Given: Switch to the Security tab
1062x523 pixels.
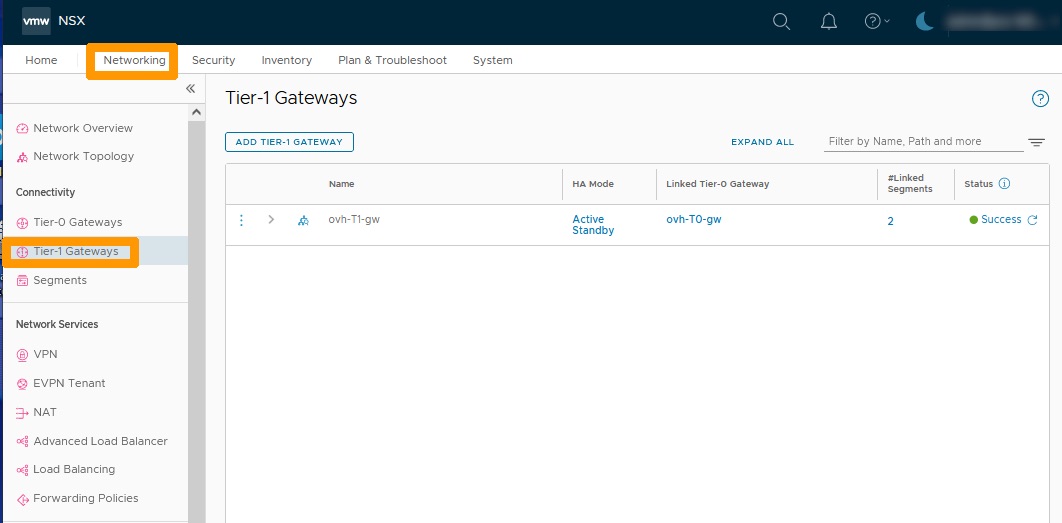Looking at the screenshot, I should pos(213,60).
